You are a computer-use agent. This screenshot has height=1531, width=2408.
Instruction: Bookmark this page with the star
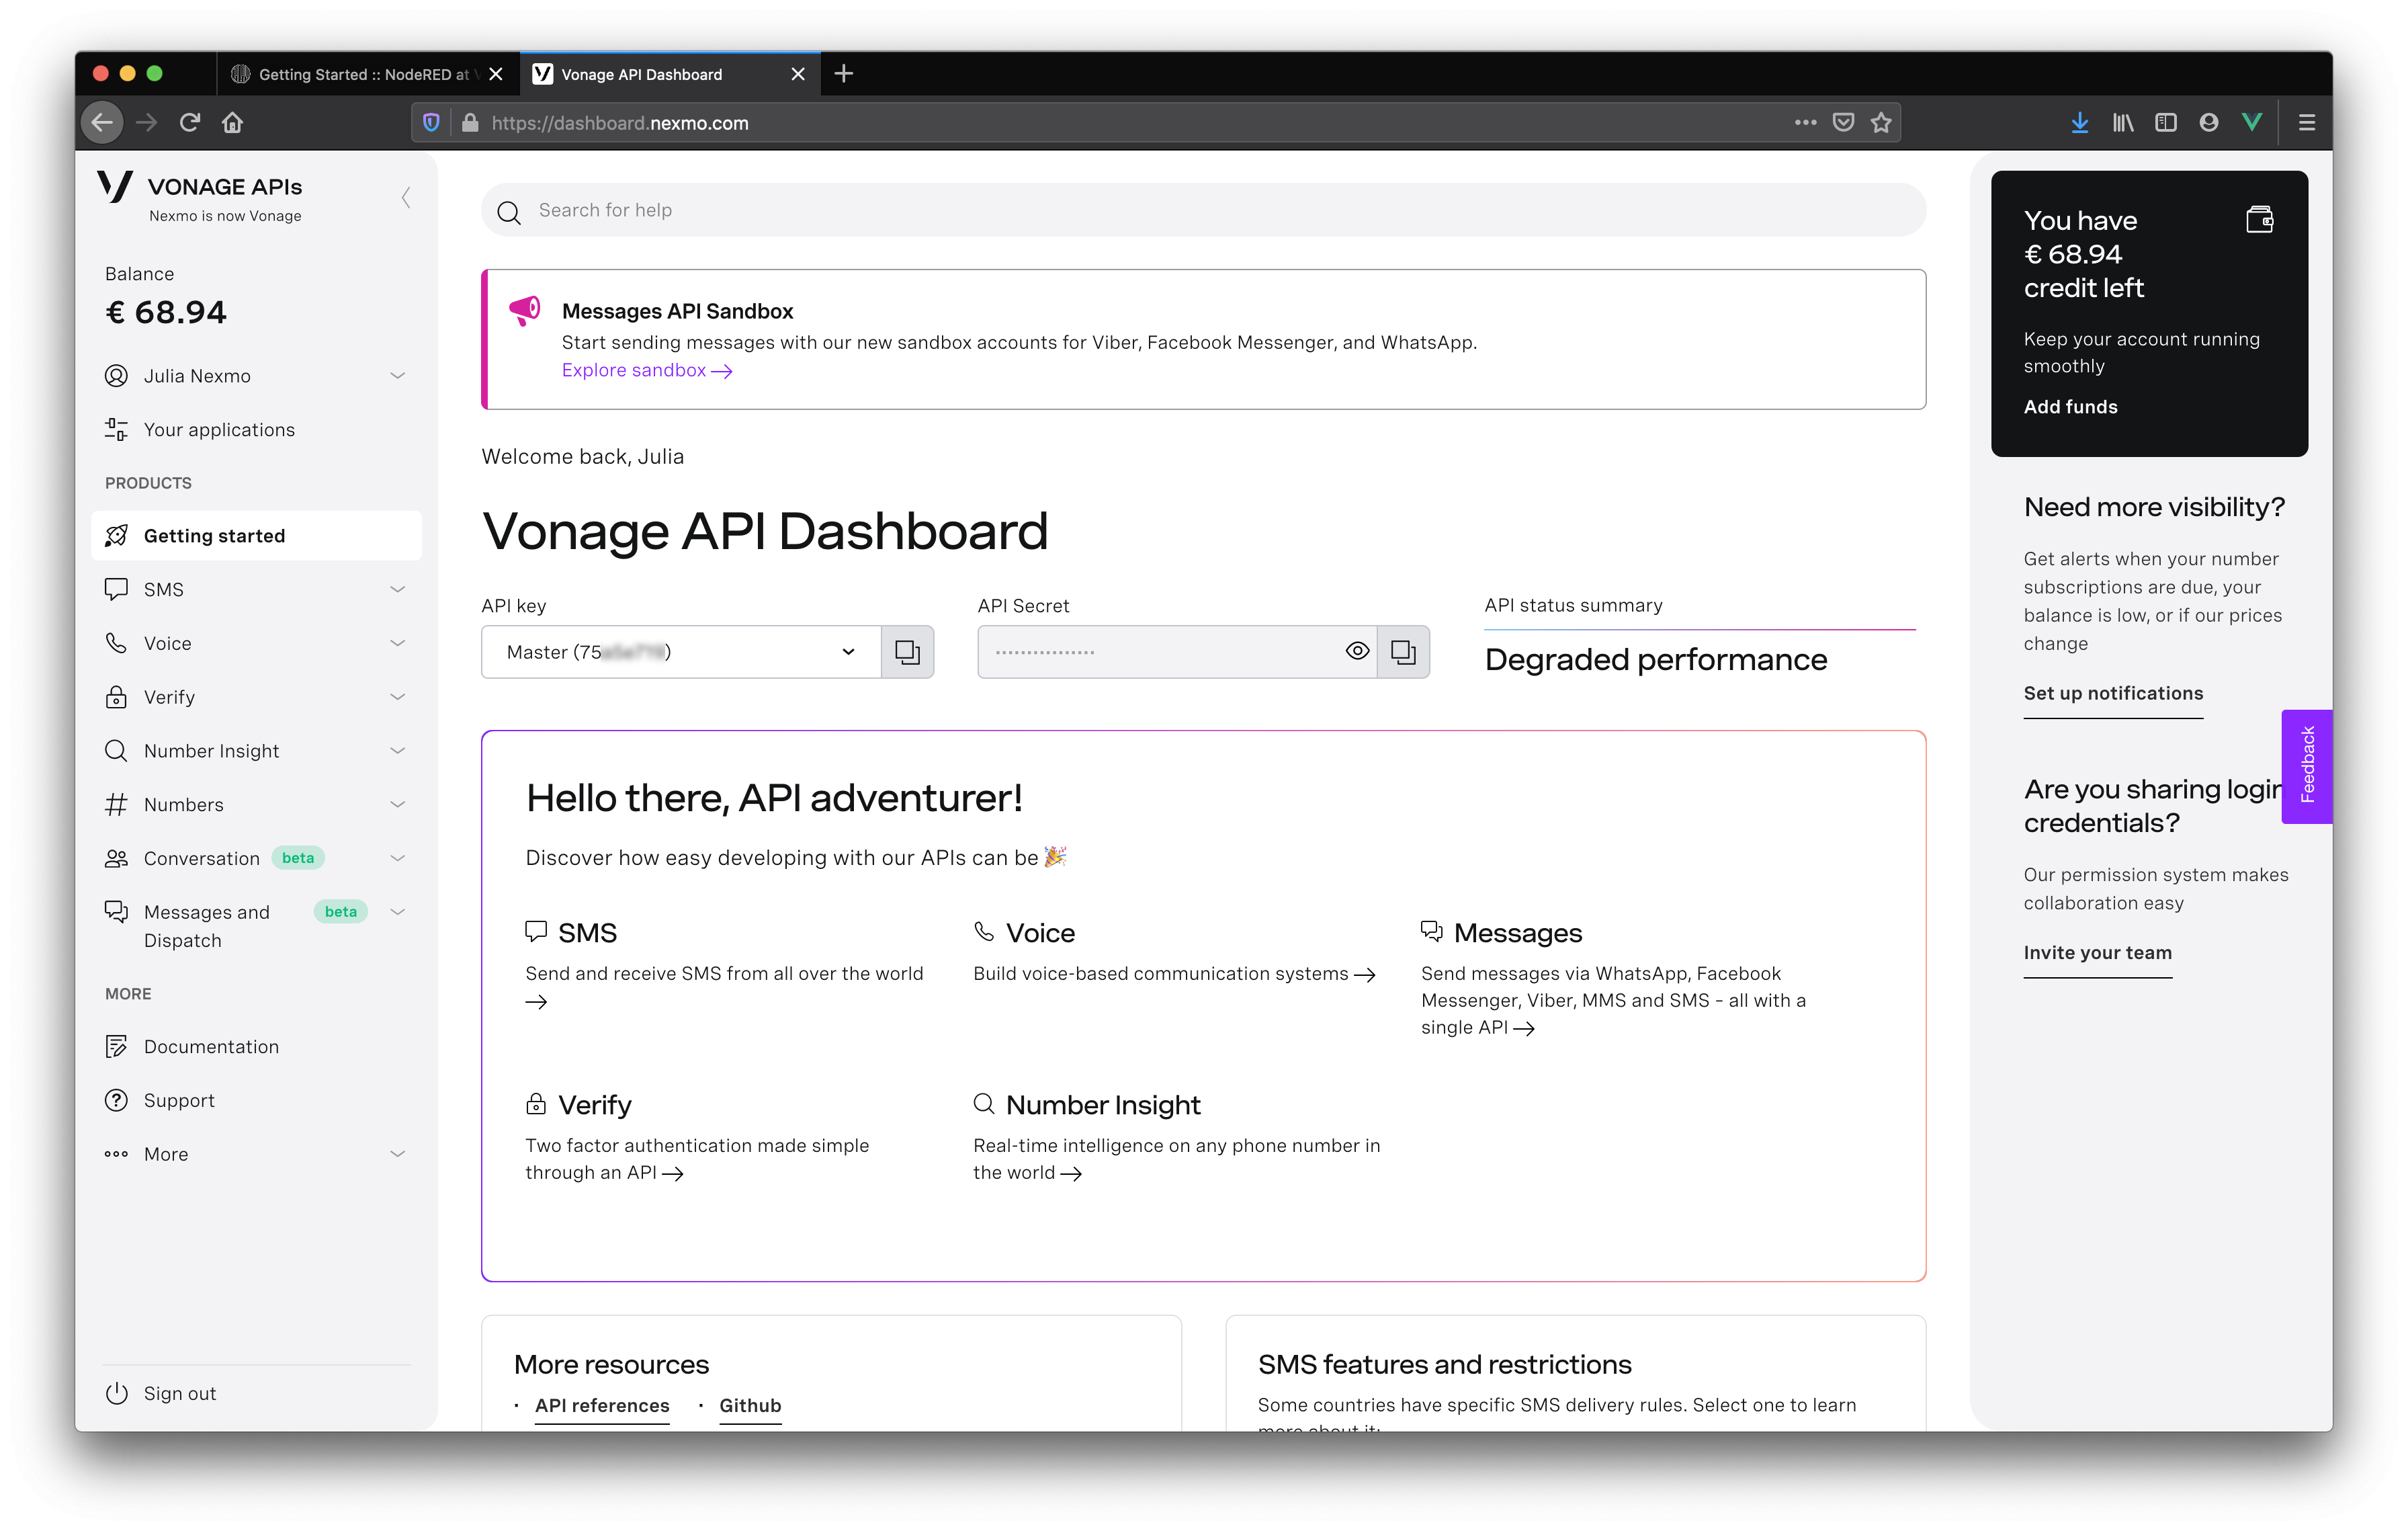click(x=1881, y=123)
